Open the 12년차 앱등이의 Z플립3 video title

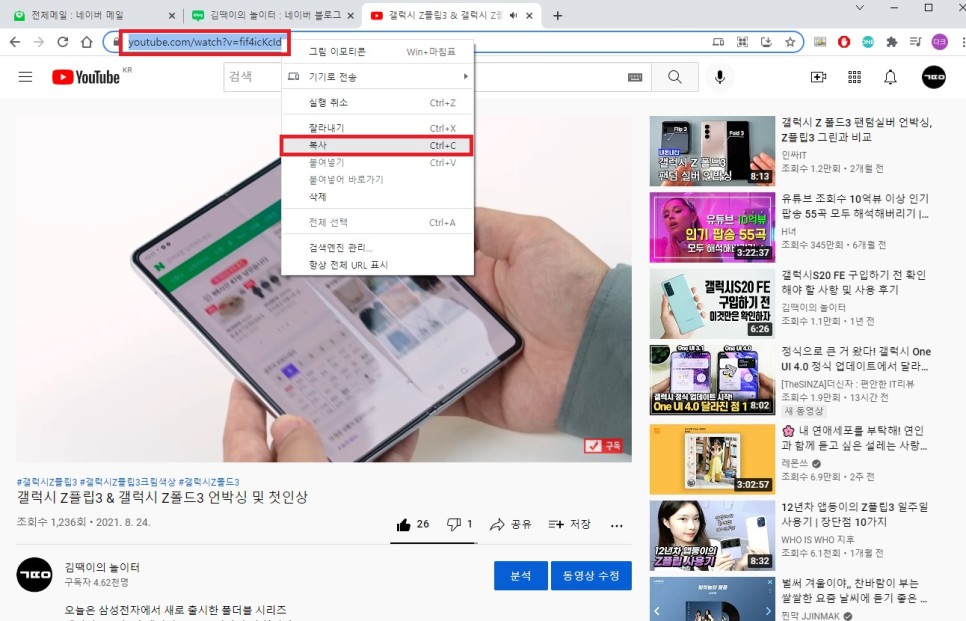click(854, 514)
